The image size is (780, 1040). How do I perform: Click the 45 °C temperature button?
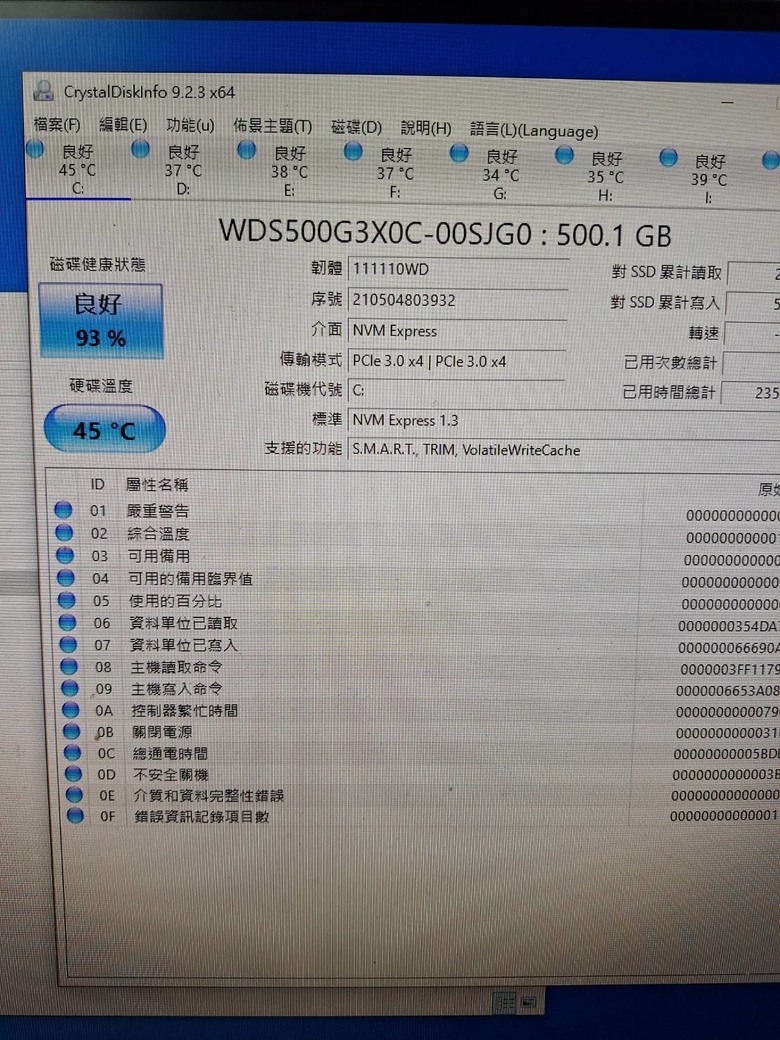point(104,430)
